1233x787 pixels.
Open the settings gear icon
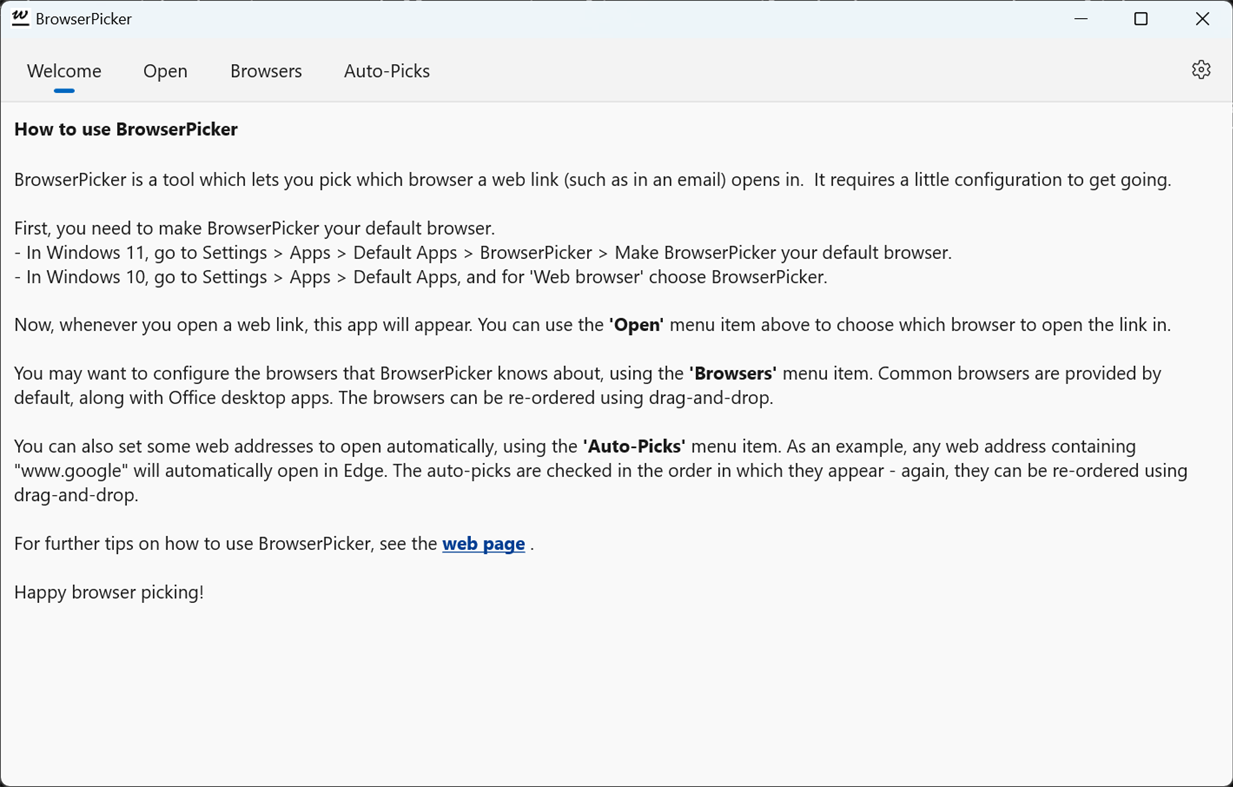click(x=1201, y=70)
